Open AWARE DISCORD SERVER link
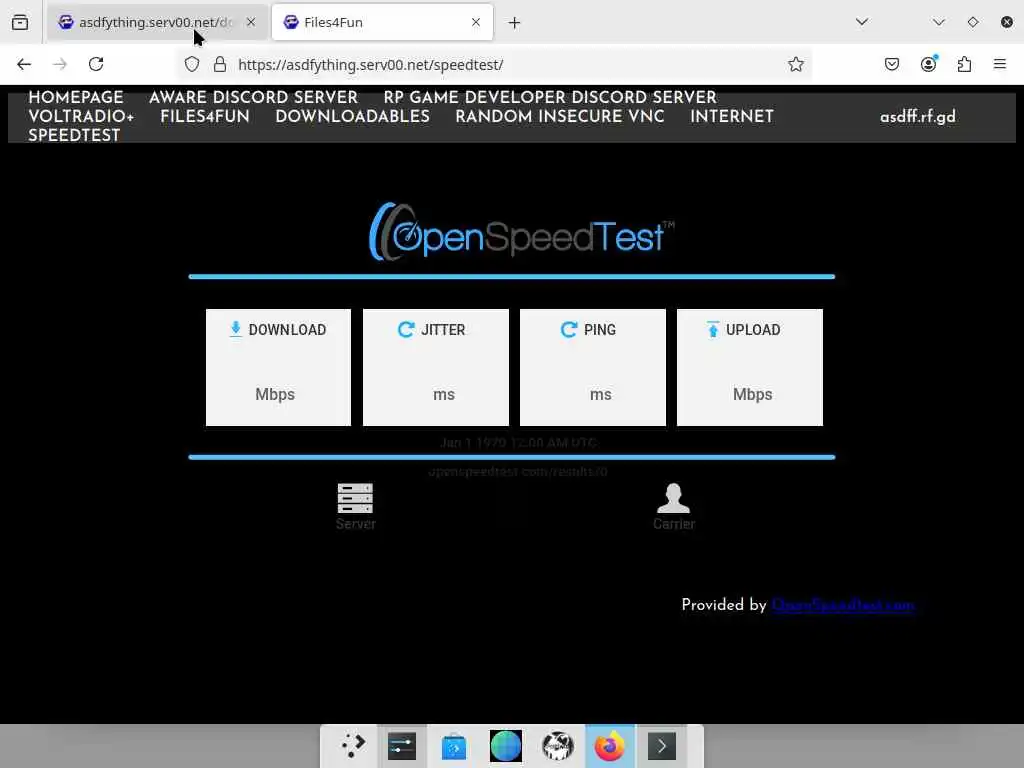 pos(253,97)
